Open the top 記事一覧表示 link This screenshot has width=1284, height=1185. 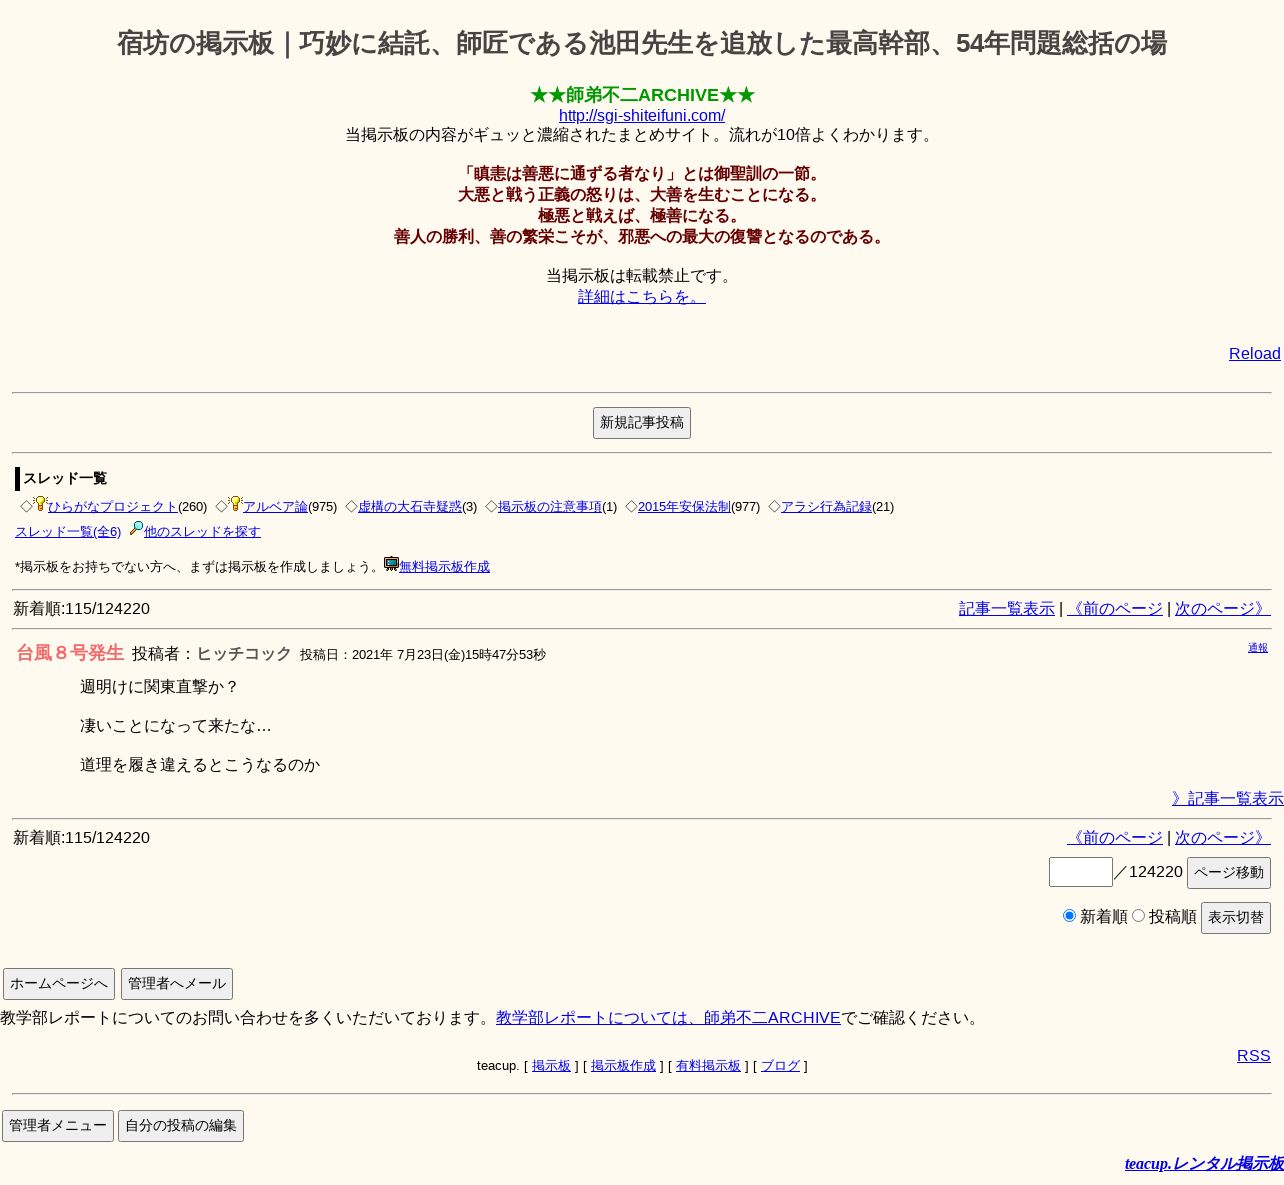pyautogui.click(x=1007, y=609)
